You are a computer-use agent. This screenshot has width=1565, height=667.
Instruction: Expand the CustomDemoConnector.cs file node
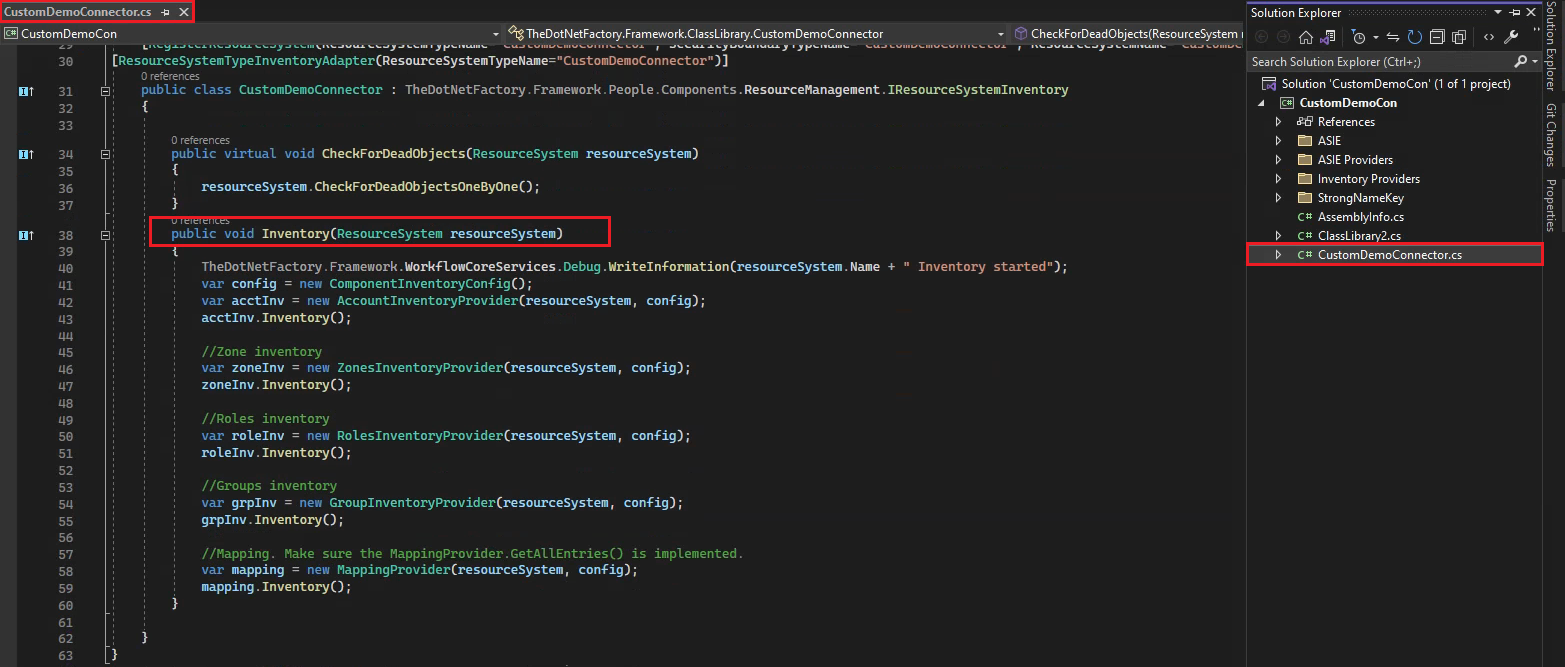1278,255
